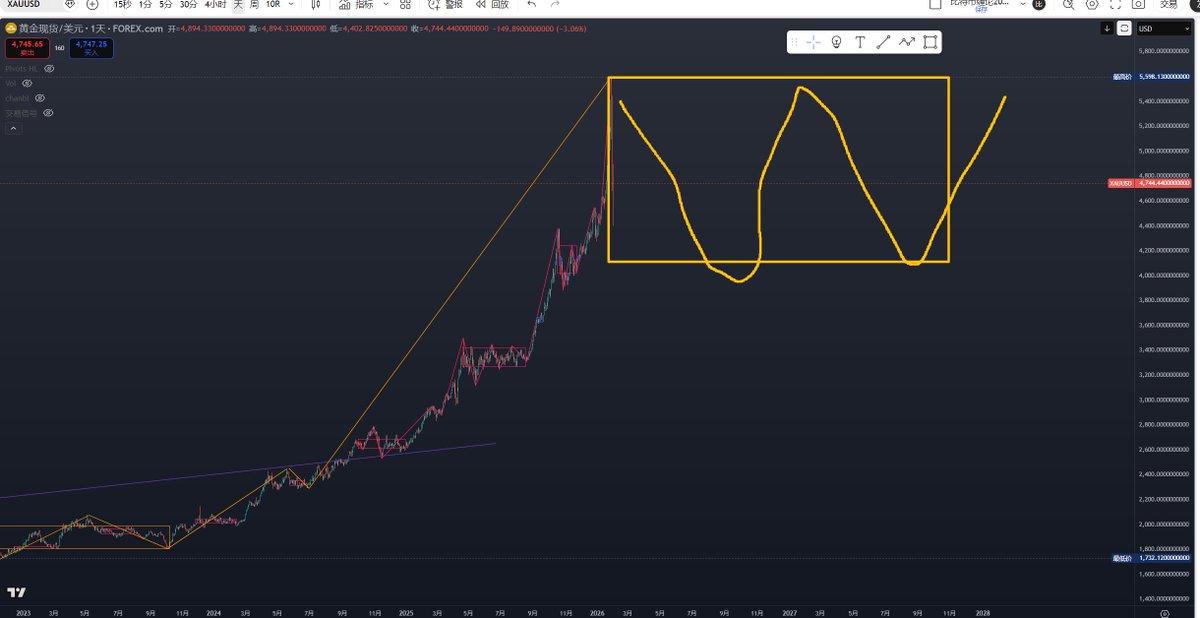The width and height of the screenshot is (1200, 618).
Task: Select the 1分 timeframe
Action: 145,4
